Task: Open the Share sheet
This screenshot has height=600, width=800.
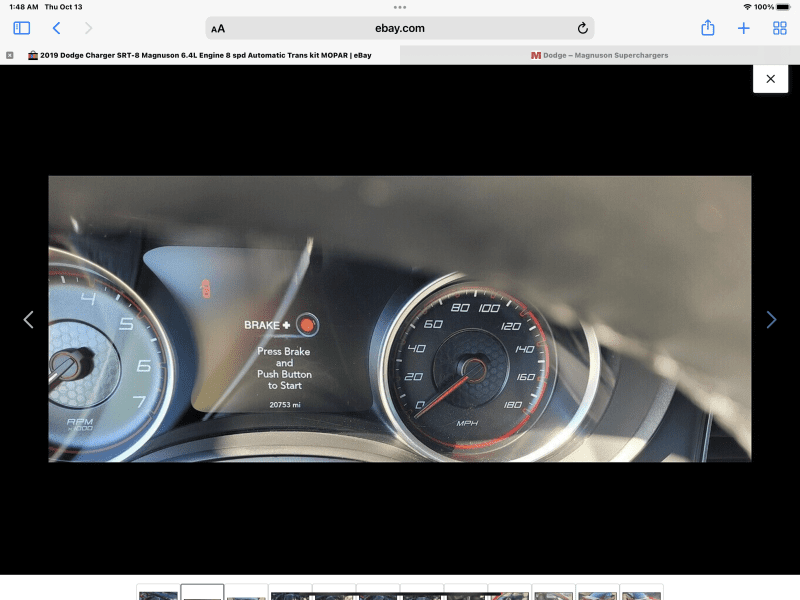Action: 708,28
